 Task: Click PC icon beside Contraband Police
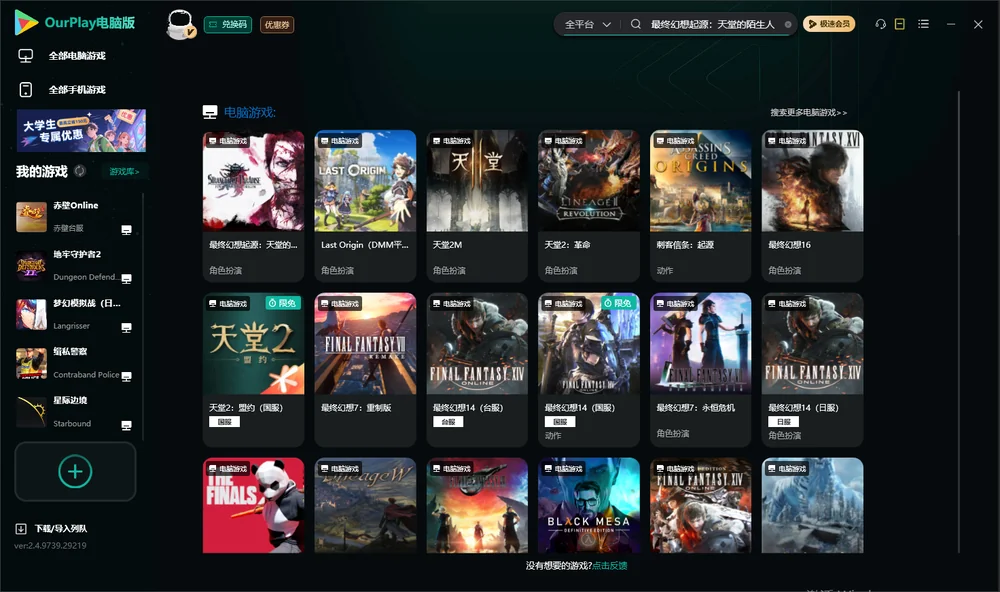point(126,376)
